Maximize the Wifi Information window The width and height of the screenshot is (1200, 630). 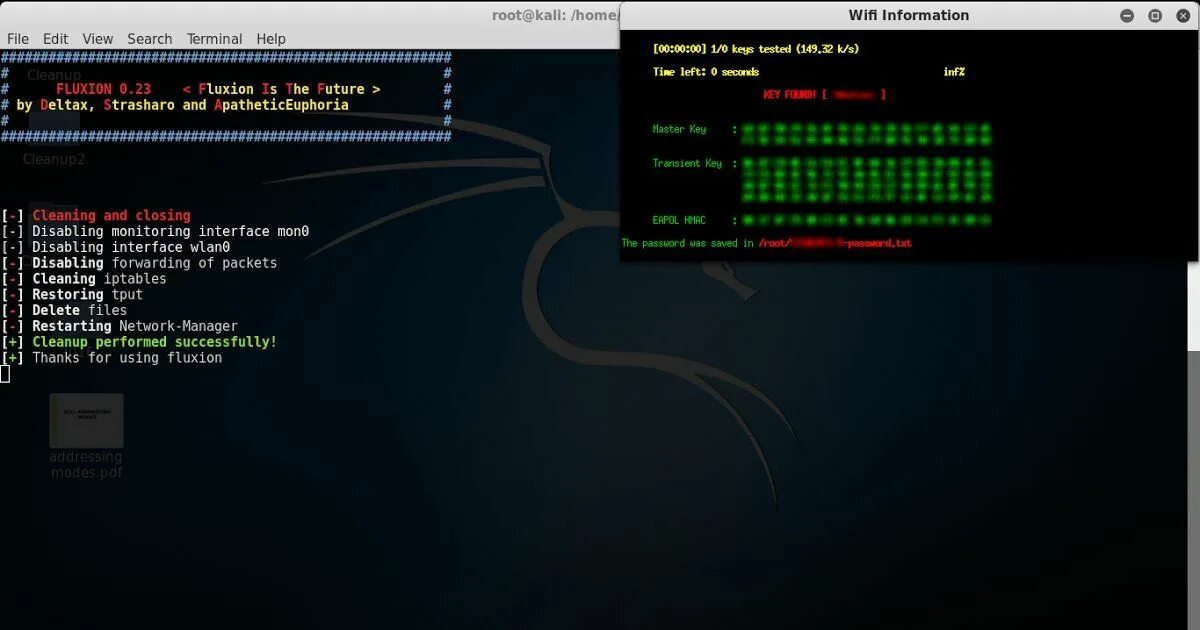1155,15
